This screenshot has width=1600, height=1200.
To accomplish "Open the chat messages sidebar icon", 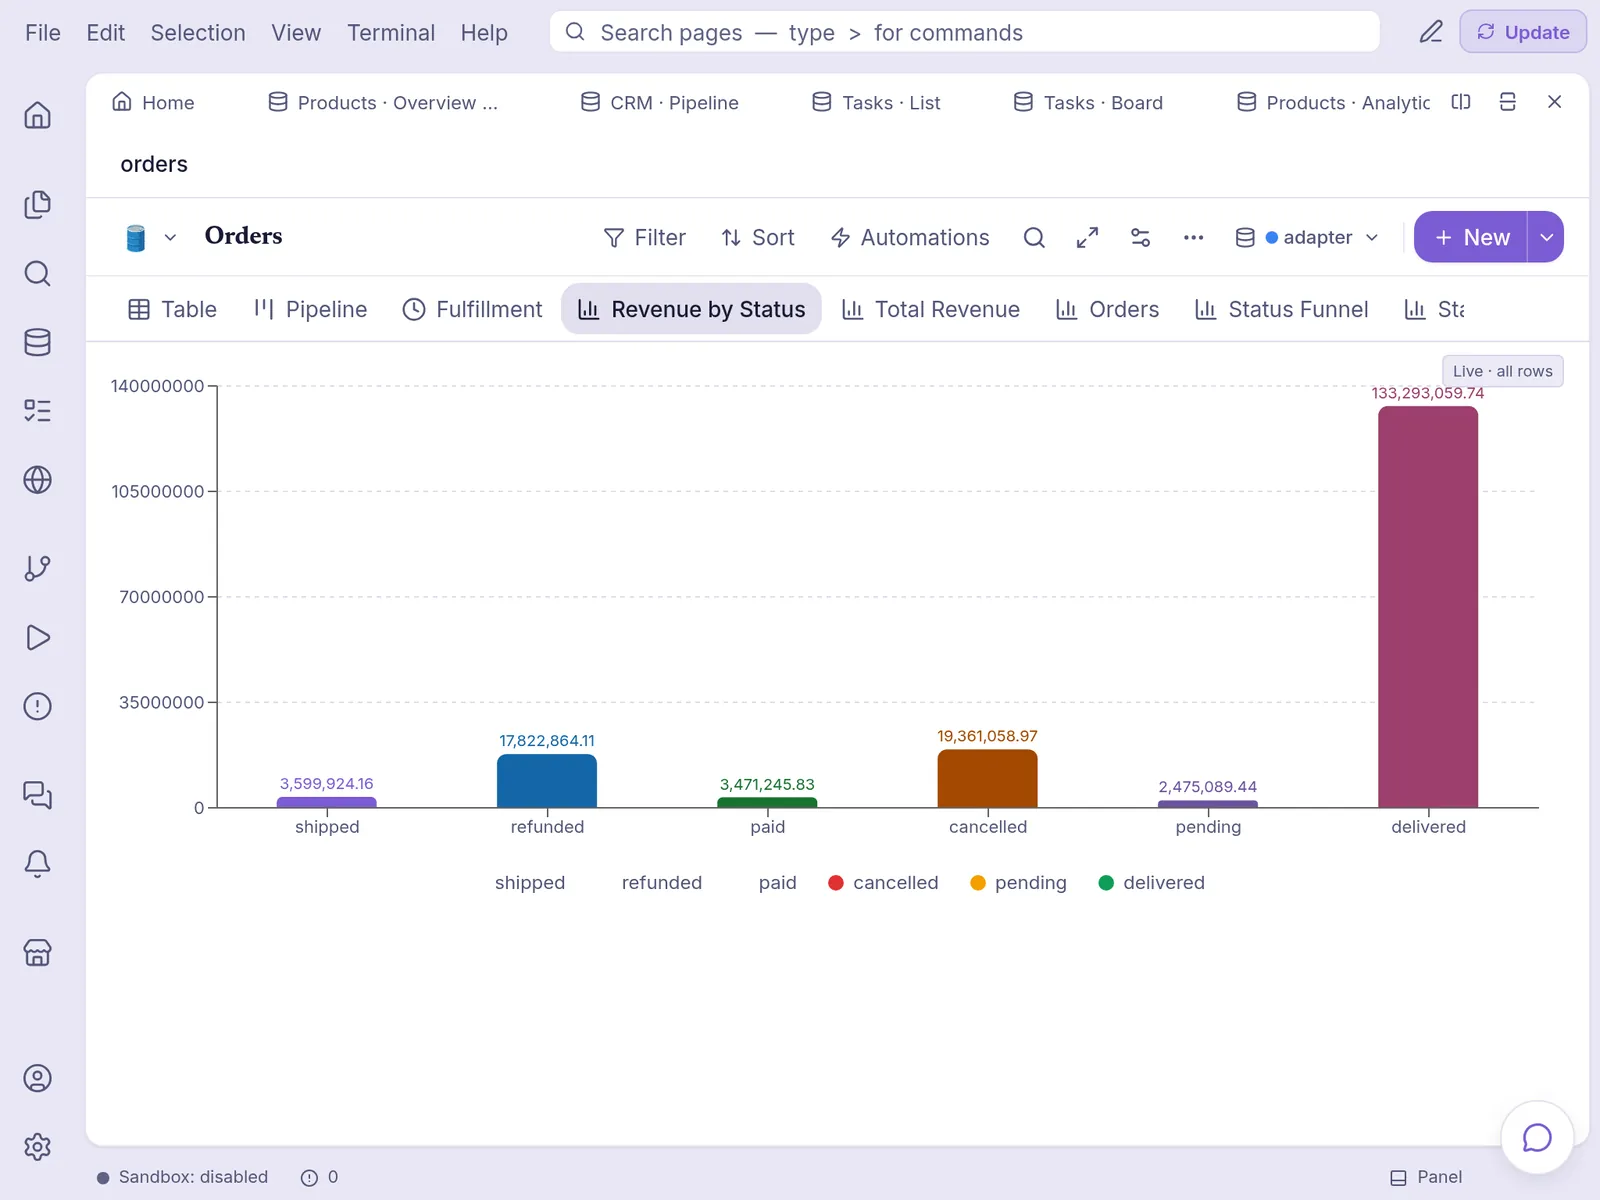I will click(37, 795).
